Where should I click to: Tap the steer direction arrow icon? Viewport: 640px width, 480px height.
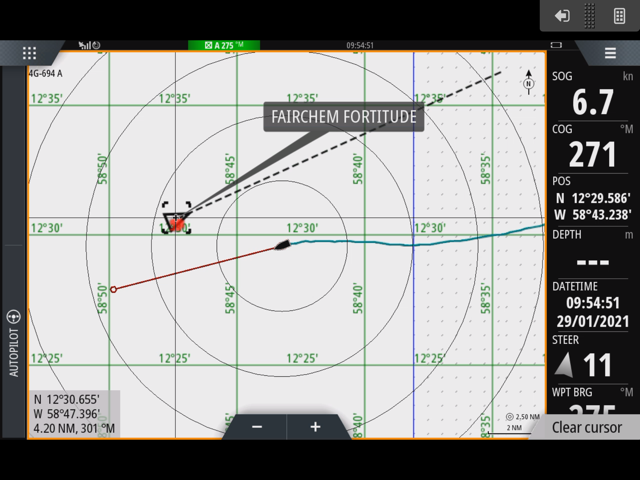(x=564, y=364)
